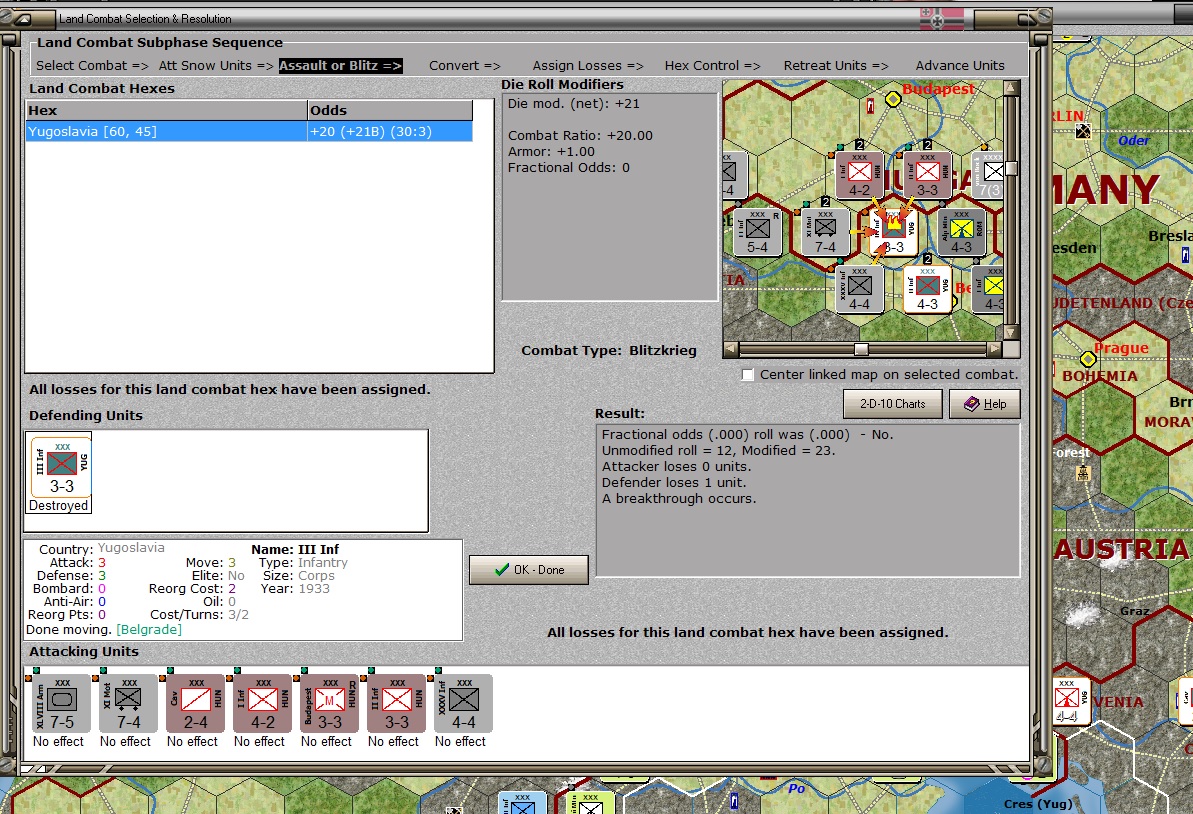Click 'A breakthrough occurs.' result line
This screenshot has width=1193, height=814.
click(x=679, y=498)
